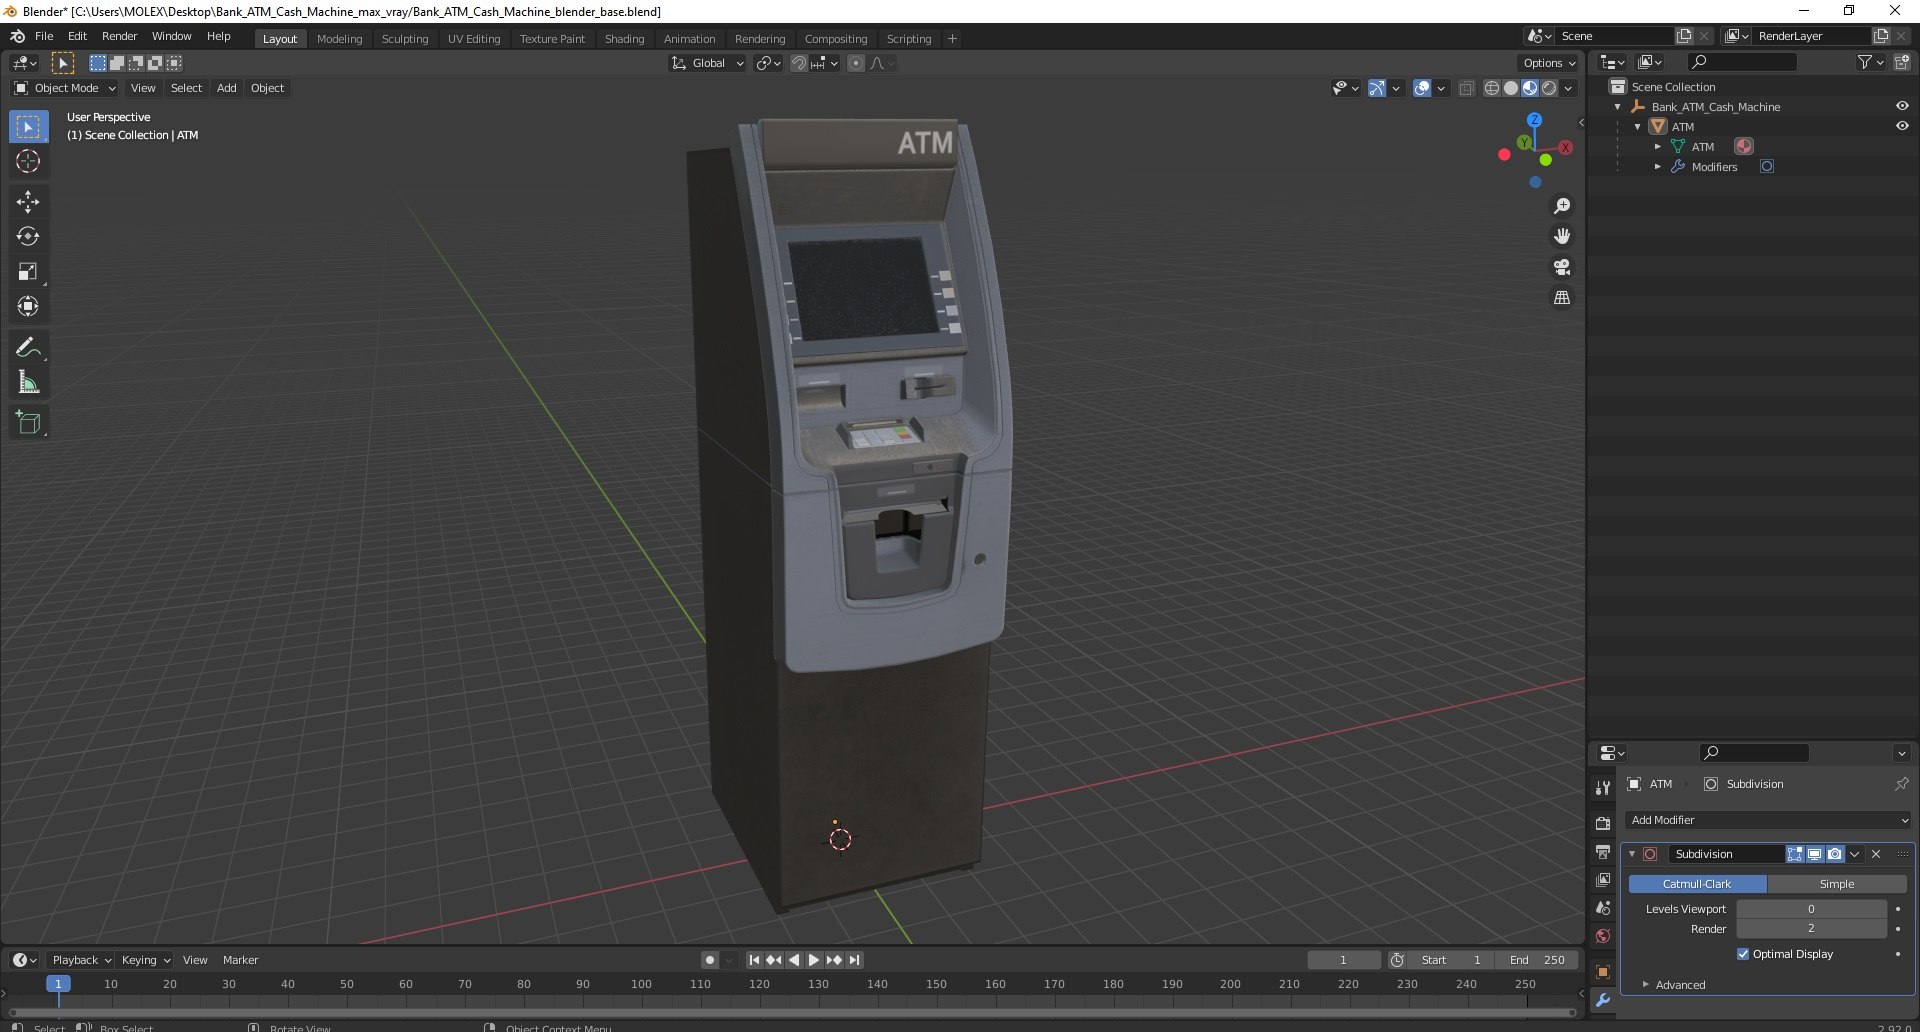This screenshot has width=1920, height=1032.
Task: Collapse Bank_ATM_Cash_Machine collection in outliner
Action: 1617,107
